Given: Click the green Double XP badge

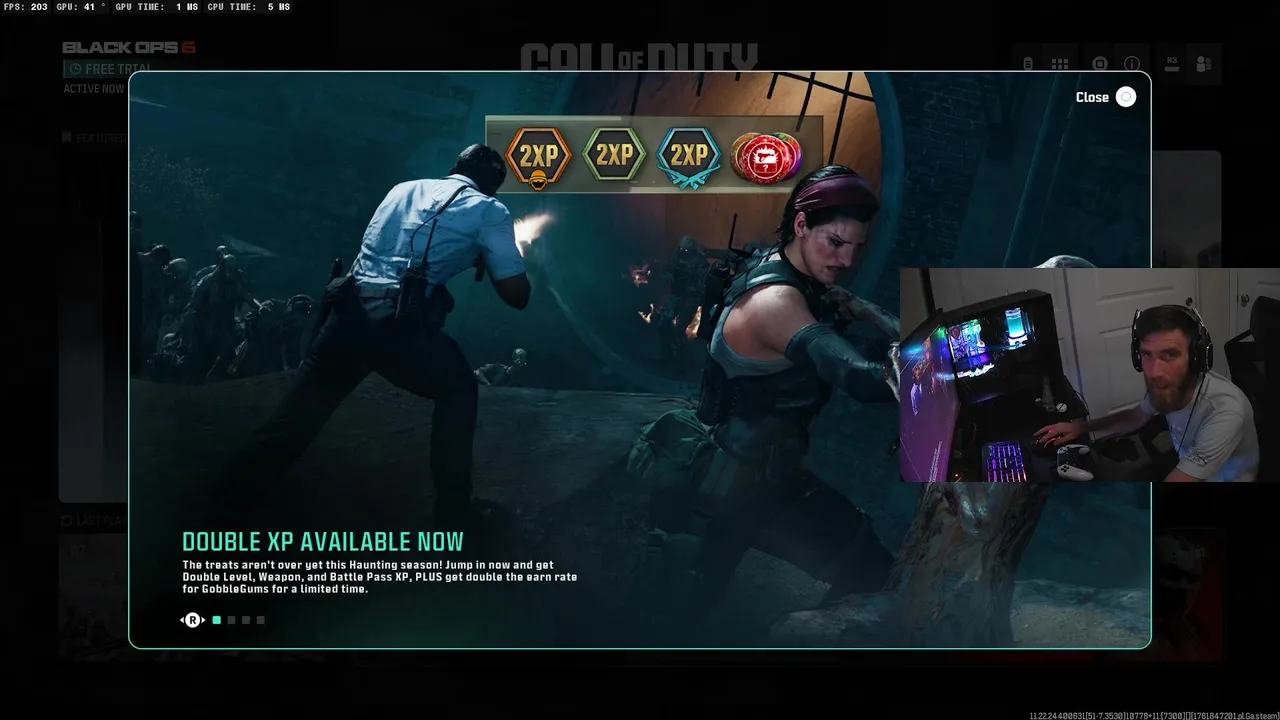Looking at the screenshot, I should 614,155.
